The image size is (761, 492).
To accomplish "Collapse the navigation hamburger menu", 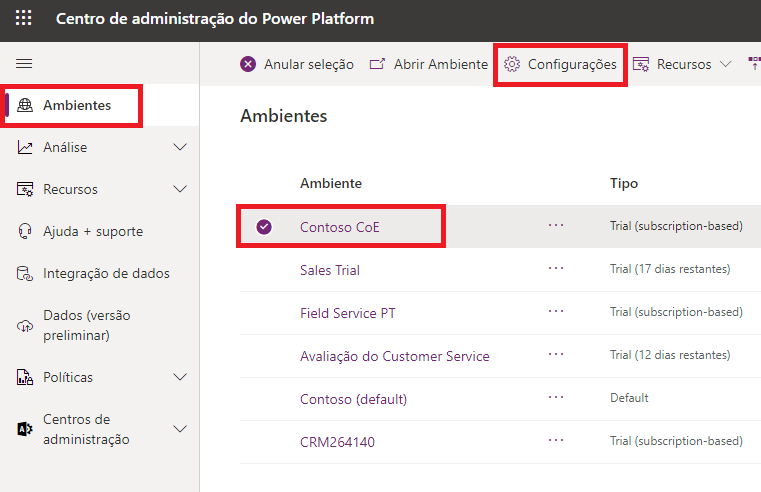I will pos(25,63).
